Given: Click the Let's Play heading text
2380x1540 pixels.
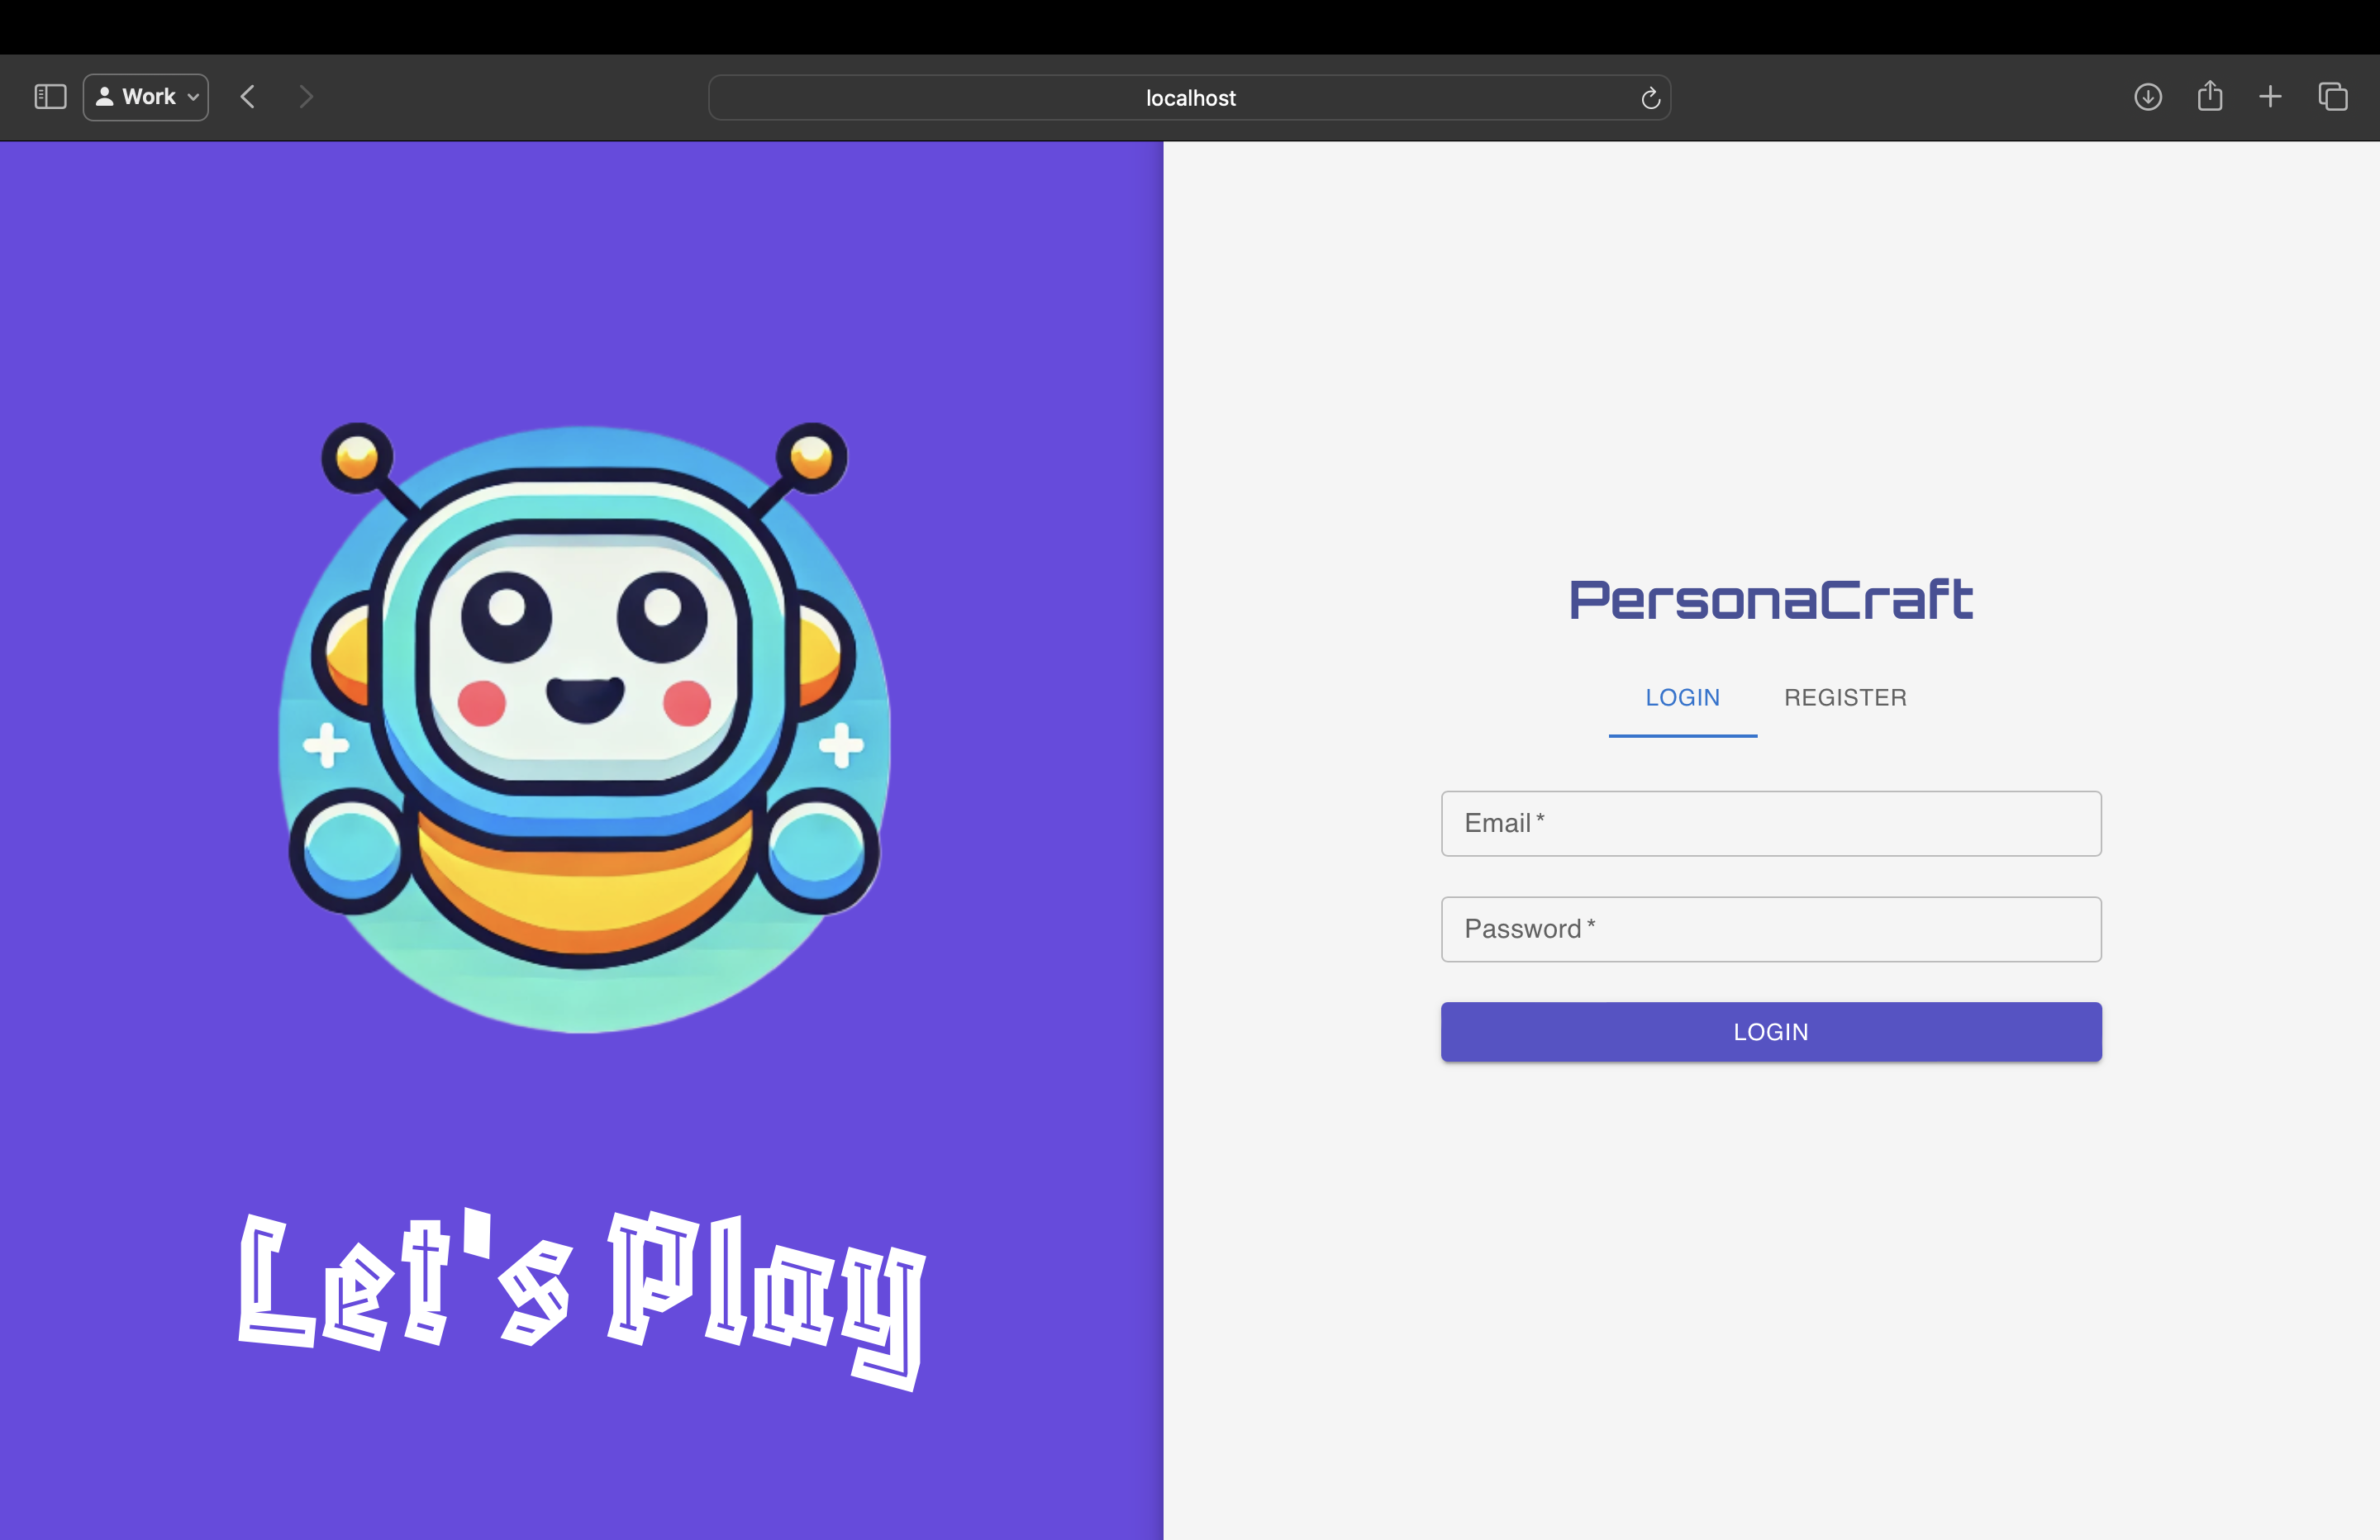Looking at the screenshot, I should tap(582, 1290).
